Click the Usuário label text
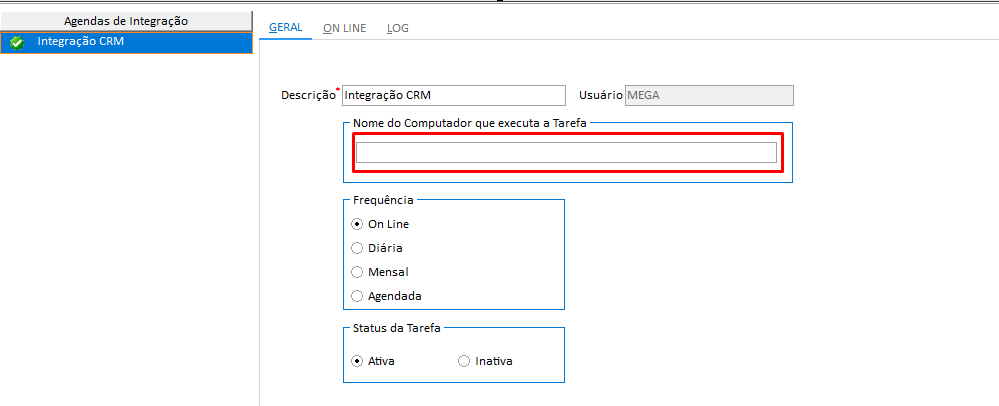The image size is (999, 406). (x=600, y=95)
